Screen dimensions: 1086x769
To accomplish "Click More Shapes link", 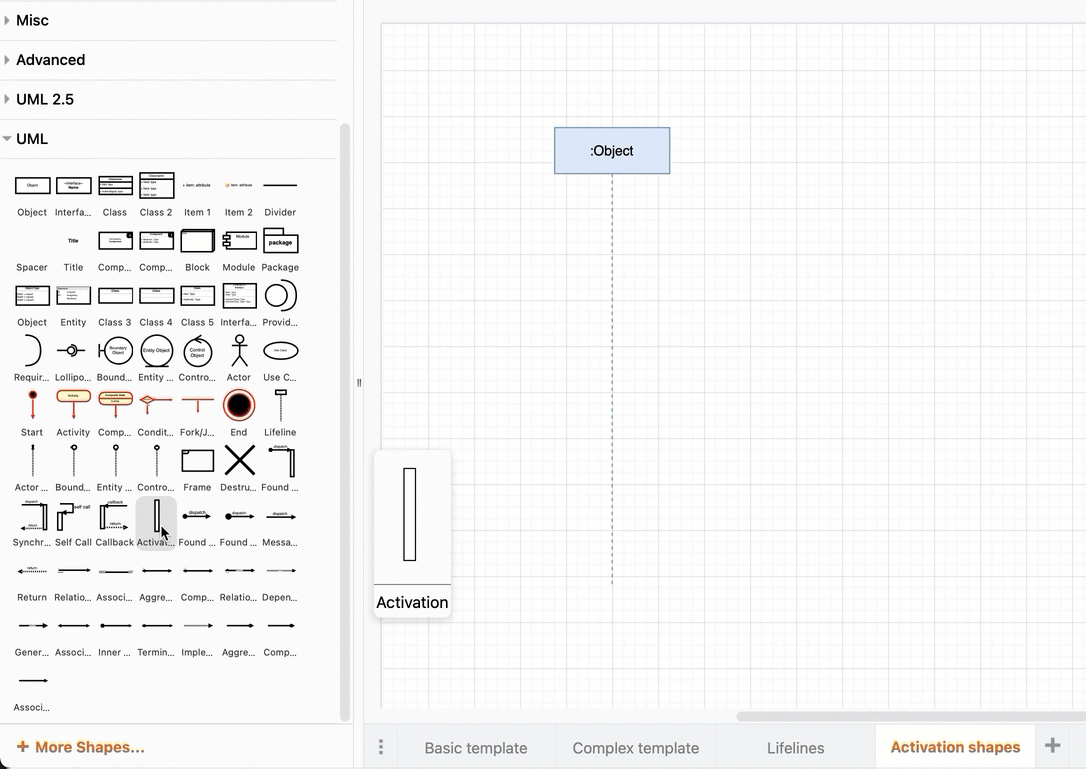I will click(81, 746).
